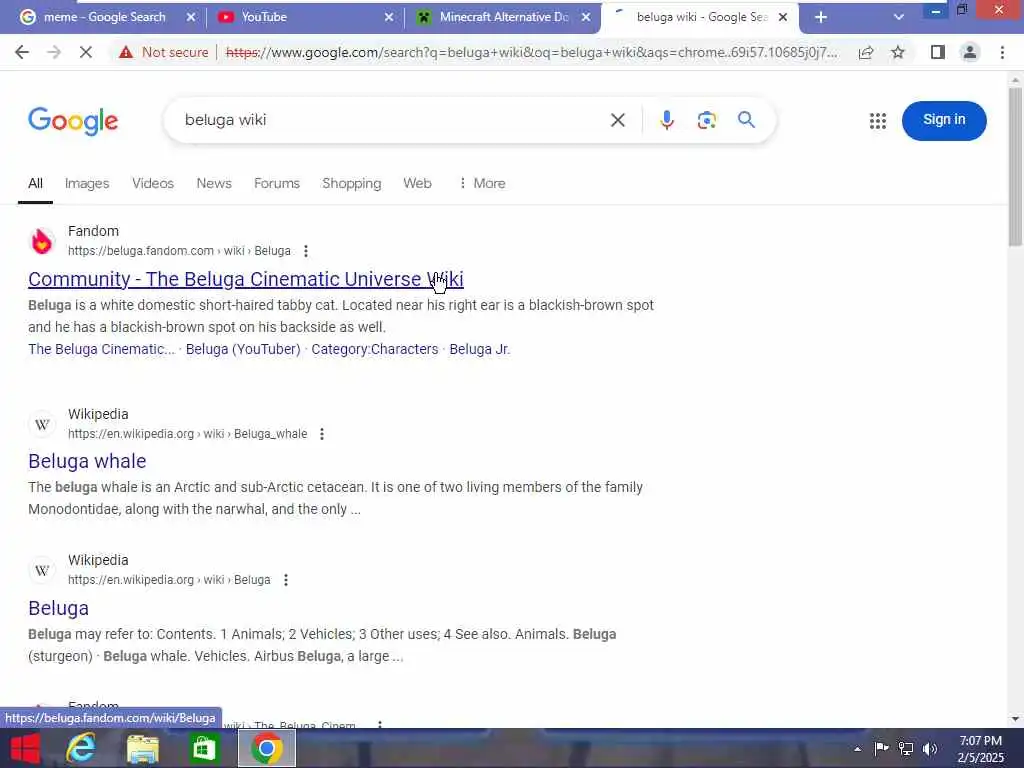Open Windows Store from taskbar

coord(204,748)
